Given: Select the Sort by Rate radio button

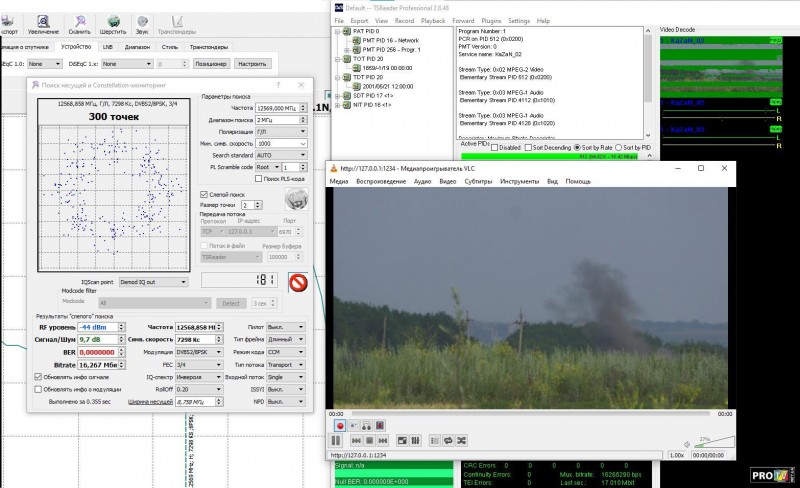Looking at the screenshot, I should click(578, 147).
